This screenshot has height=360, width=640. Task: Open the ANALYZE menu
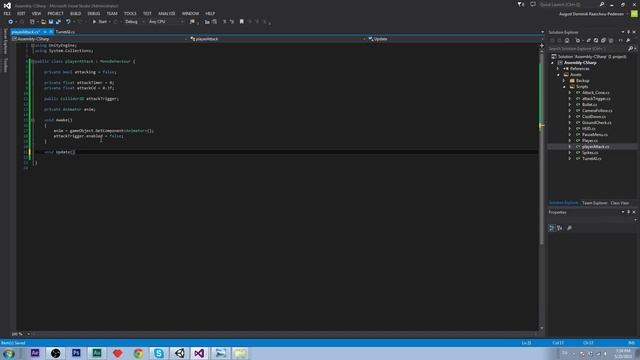(x=167, y=13)
